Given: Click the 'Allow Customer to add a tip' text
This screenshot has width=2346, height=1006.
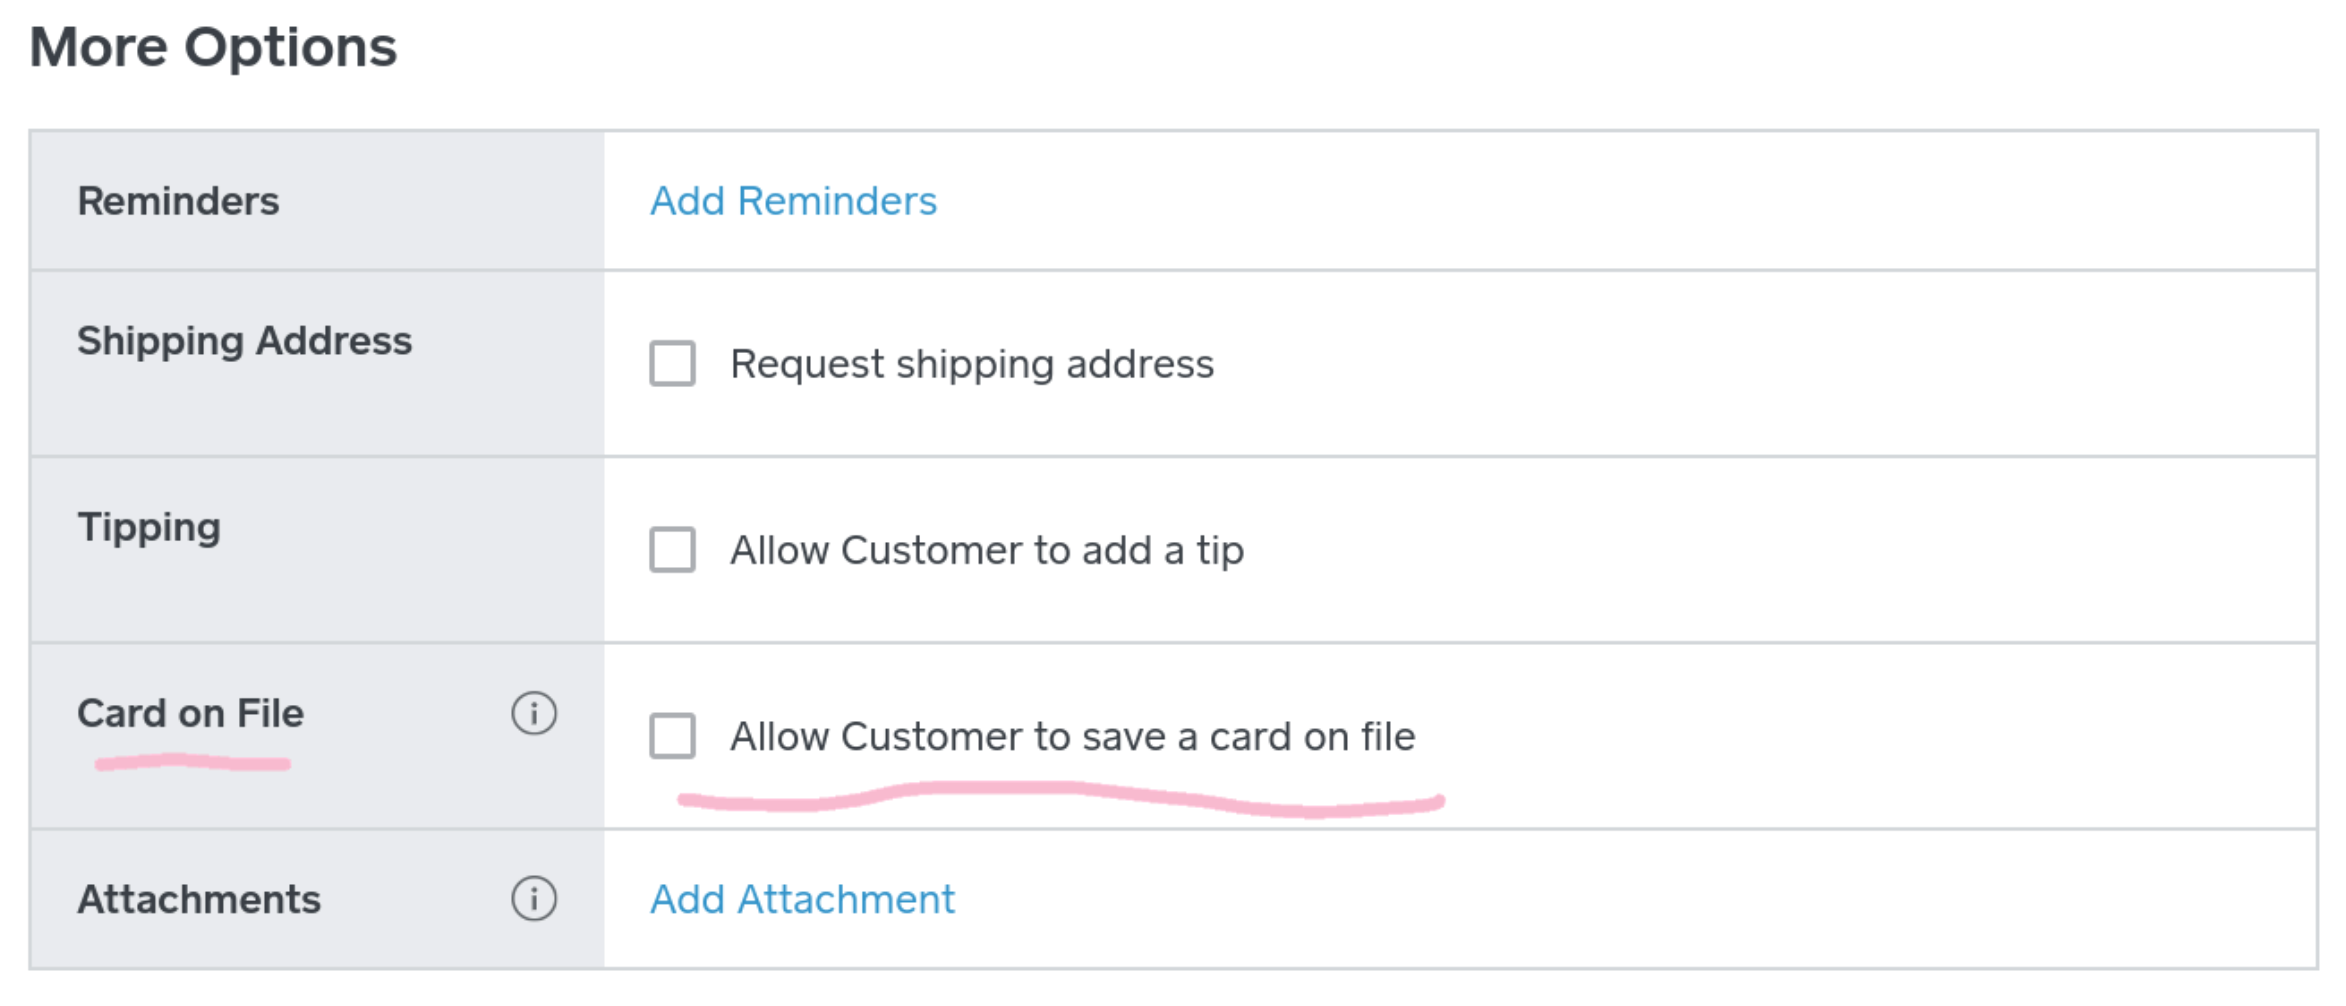Looking at the screenshot, I should click(x=987, y=550).
